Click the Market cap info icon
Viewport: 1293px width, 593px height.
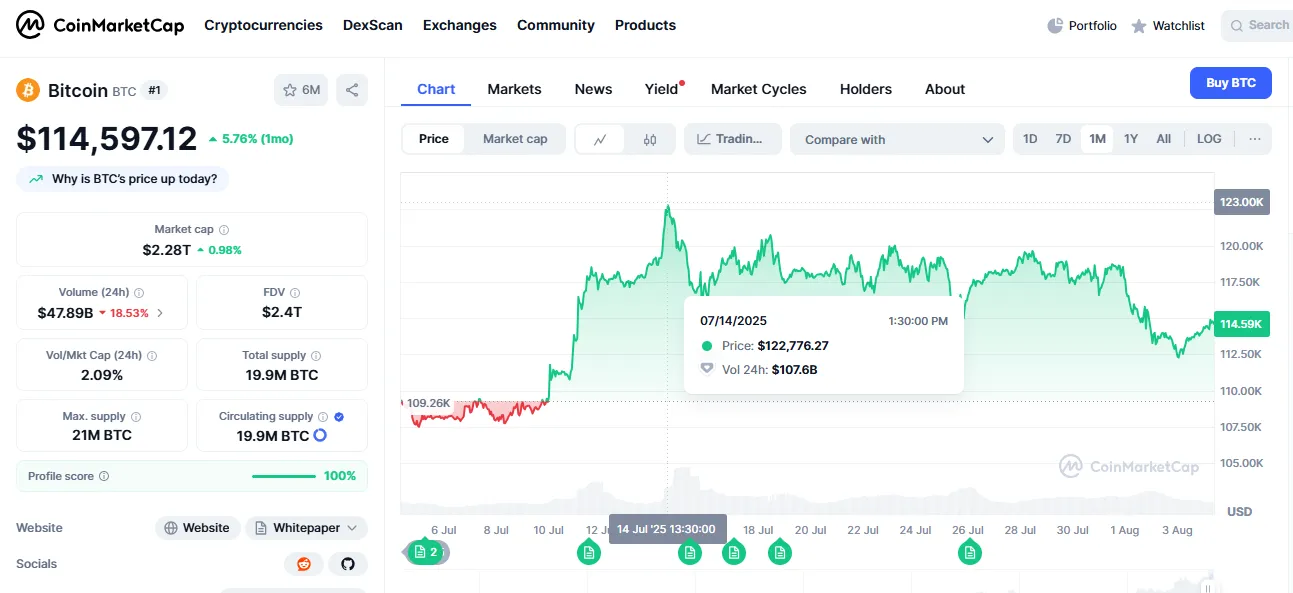(224, 230)
